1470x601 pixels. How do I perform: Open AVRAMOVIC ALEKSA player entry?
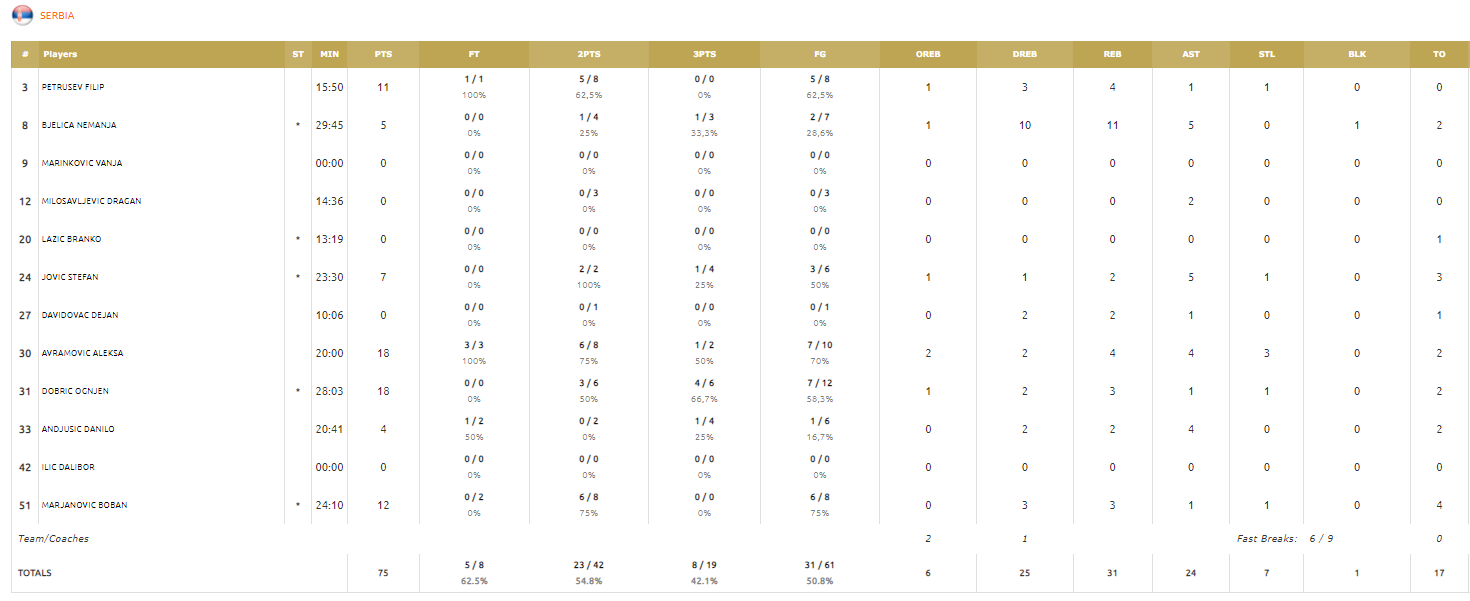(82, 353)
